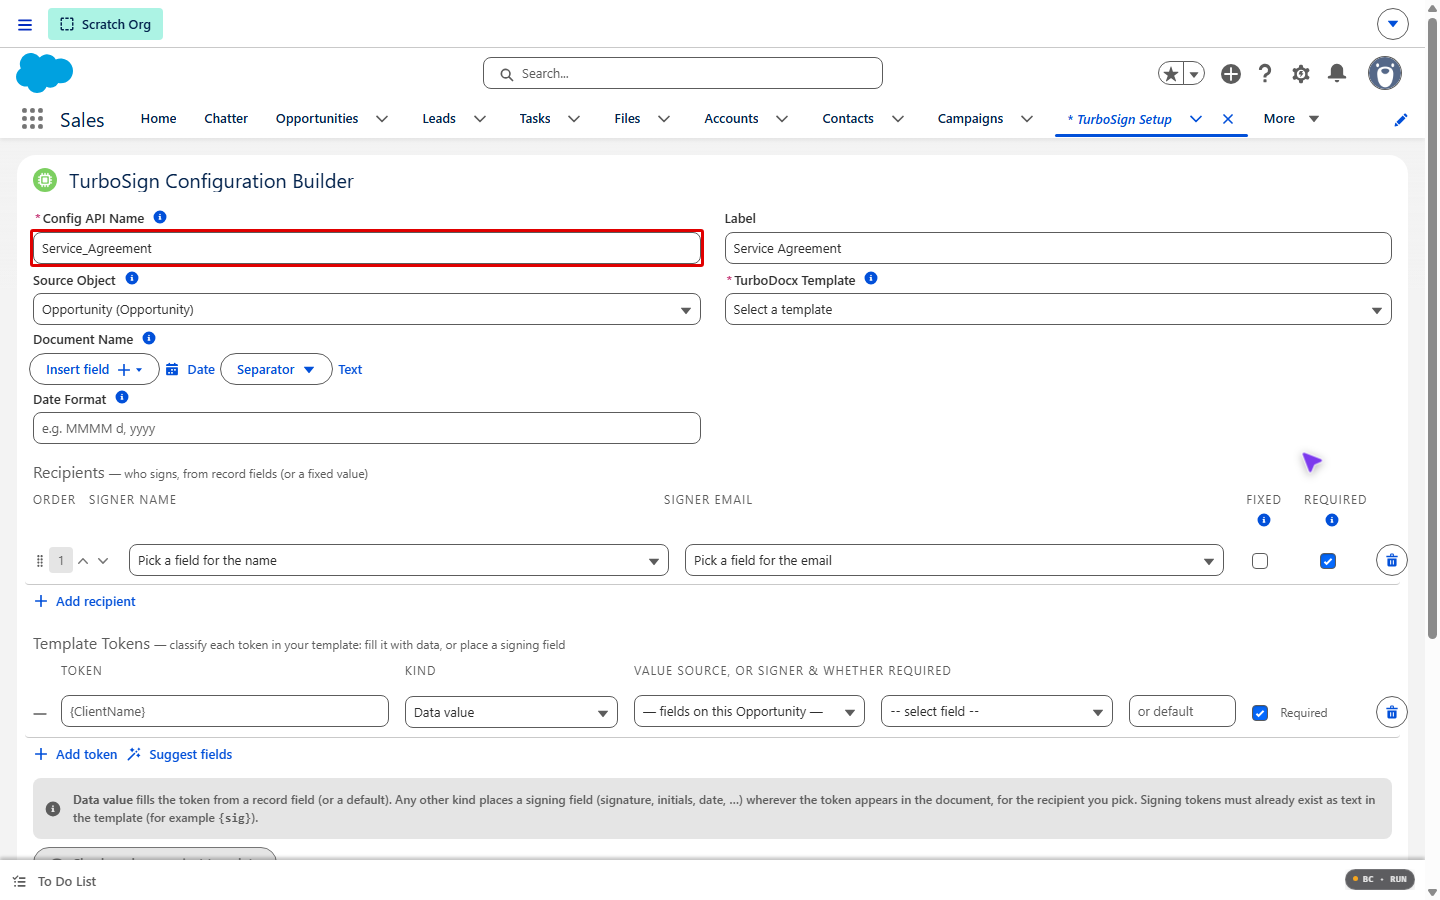This screenshot has width=1440, height=900.
Task: Open the Source Object dropdown
Action: point(367,309)
